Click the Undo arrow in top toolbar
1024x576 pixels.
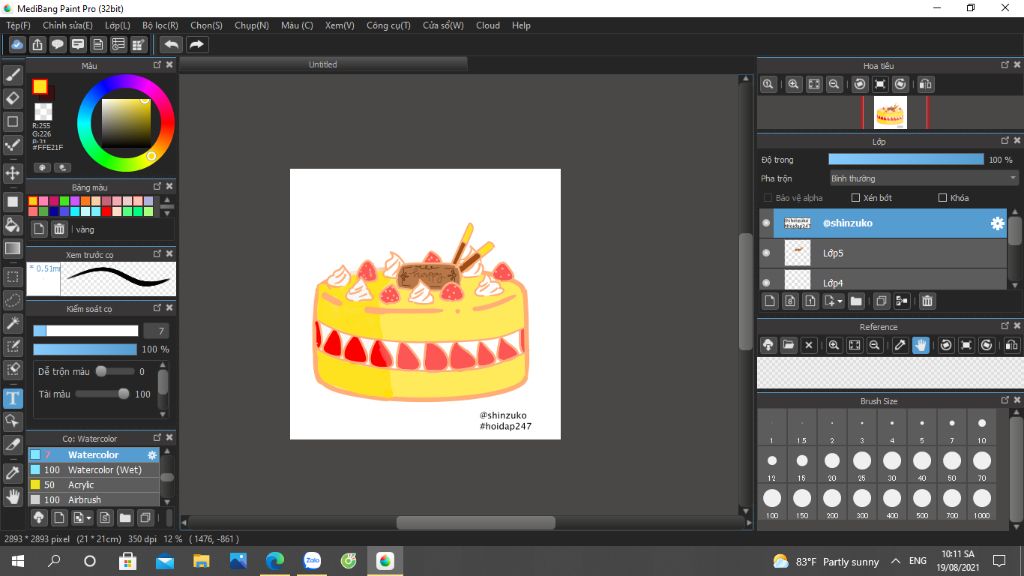(x=171, y=44)
